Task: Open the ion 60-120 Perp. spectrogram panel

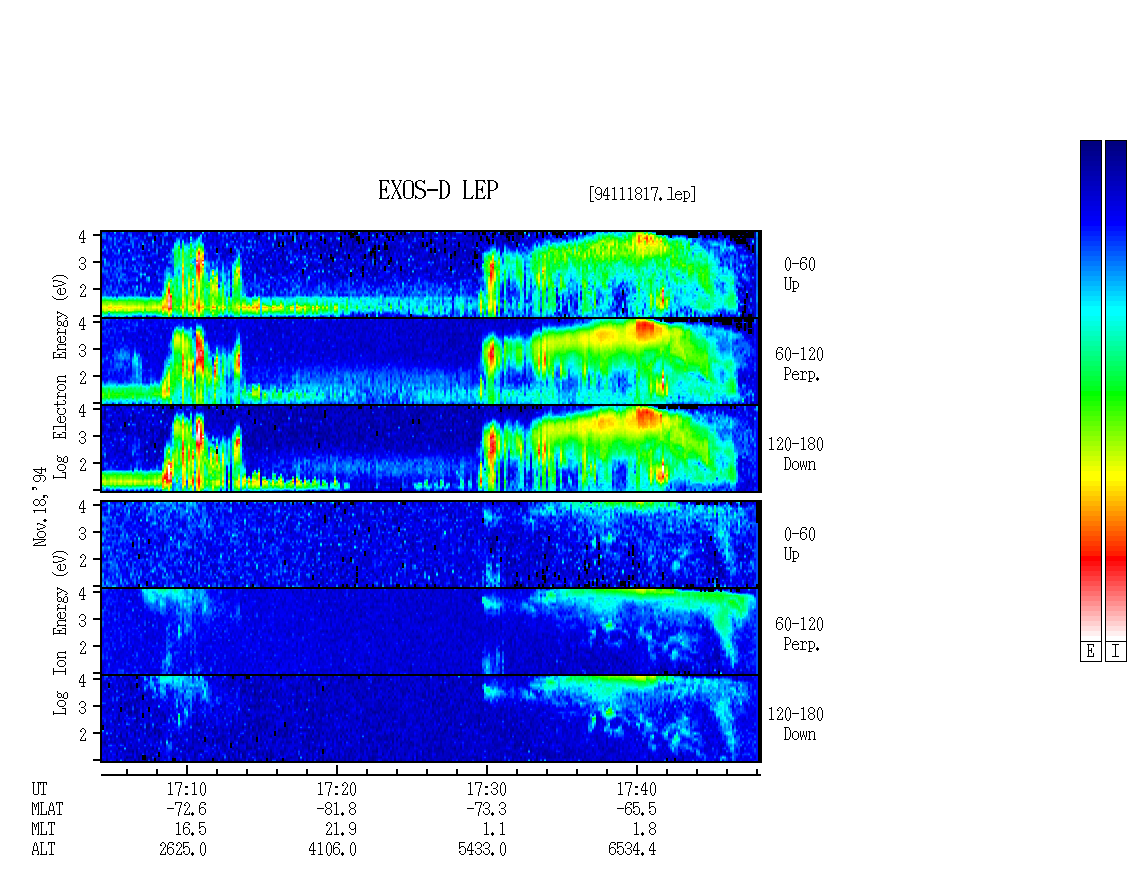Action: [x=431, y=631]
